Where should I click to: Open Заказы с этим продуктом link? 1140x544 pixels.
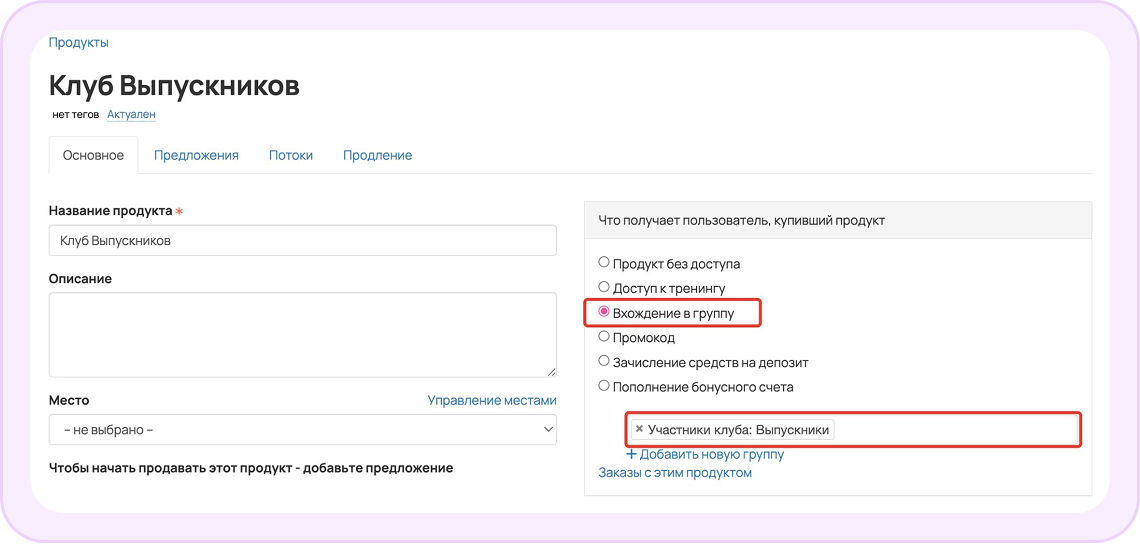click(x=675, y=473)
